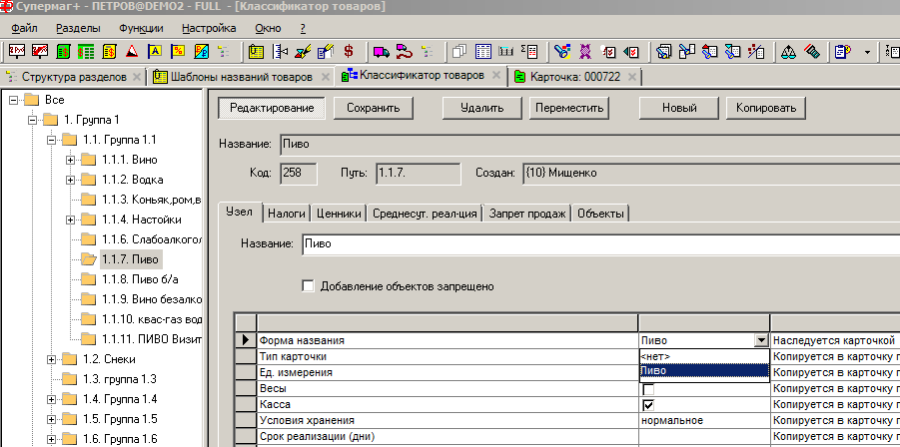Click the Новый button

(679, 108)
